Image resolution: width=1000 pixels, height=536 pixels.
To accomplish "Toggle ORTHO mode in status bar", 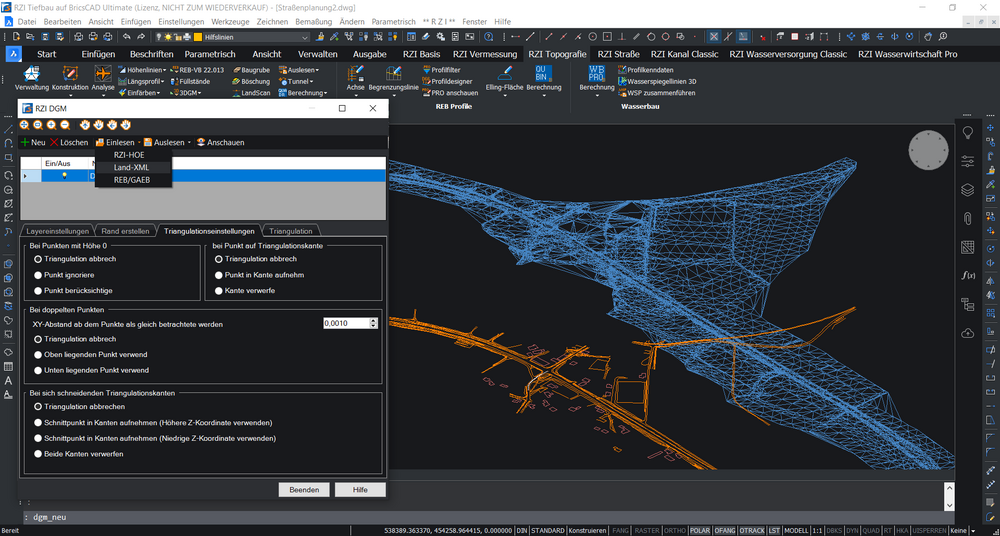I will click(675, 530).
